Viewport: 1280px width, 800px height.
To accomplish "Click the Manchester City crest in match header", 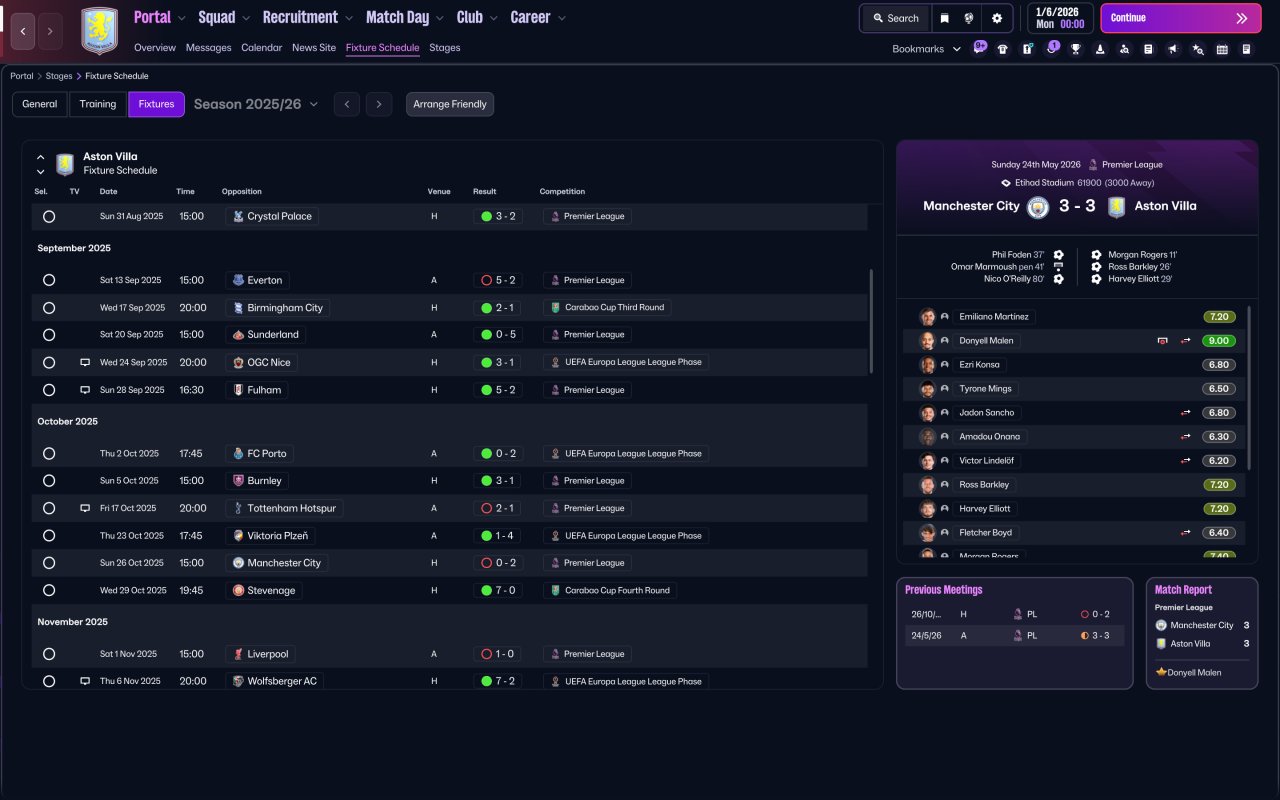I will pos(1037,207).
